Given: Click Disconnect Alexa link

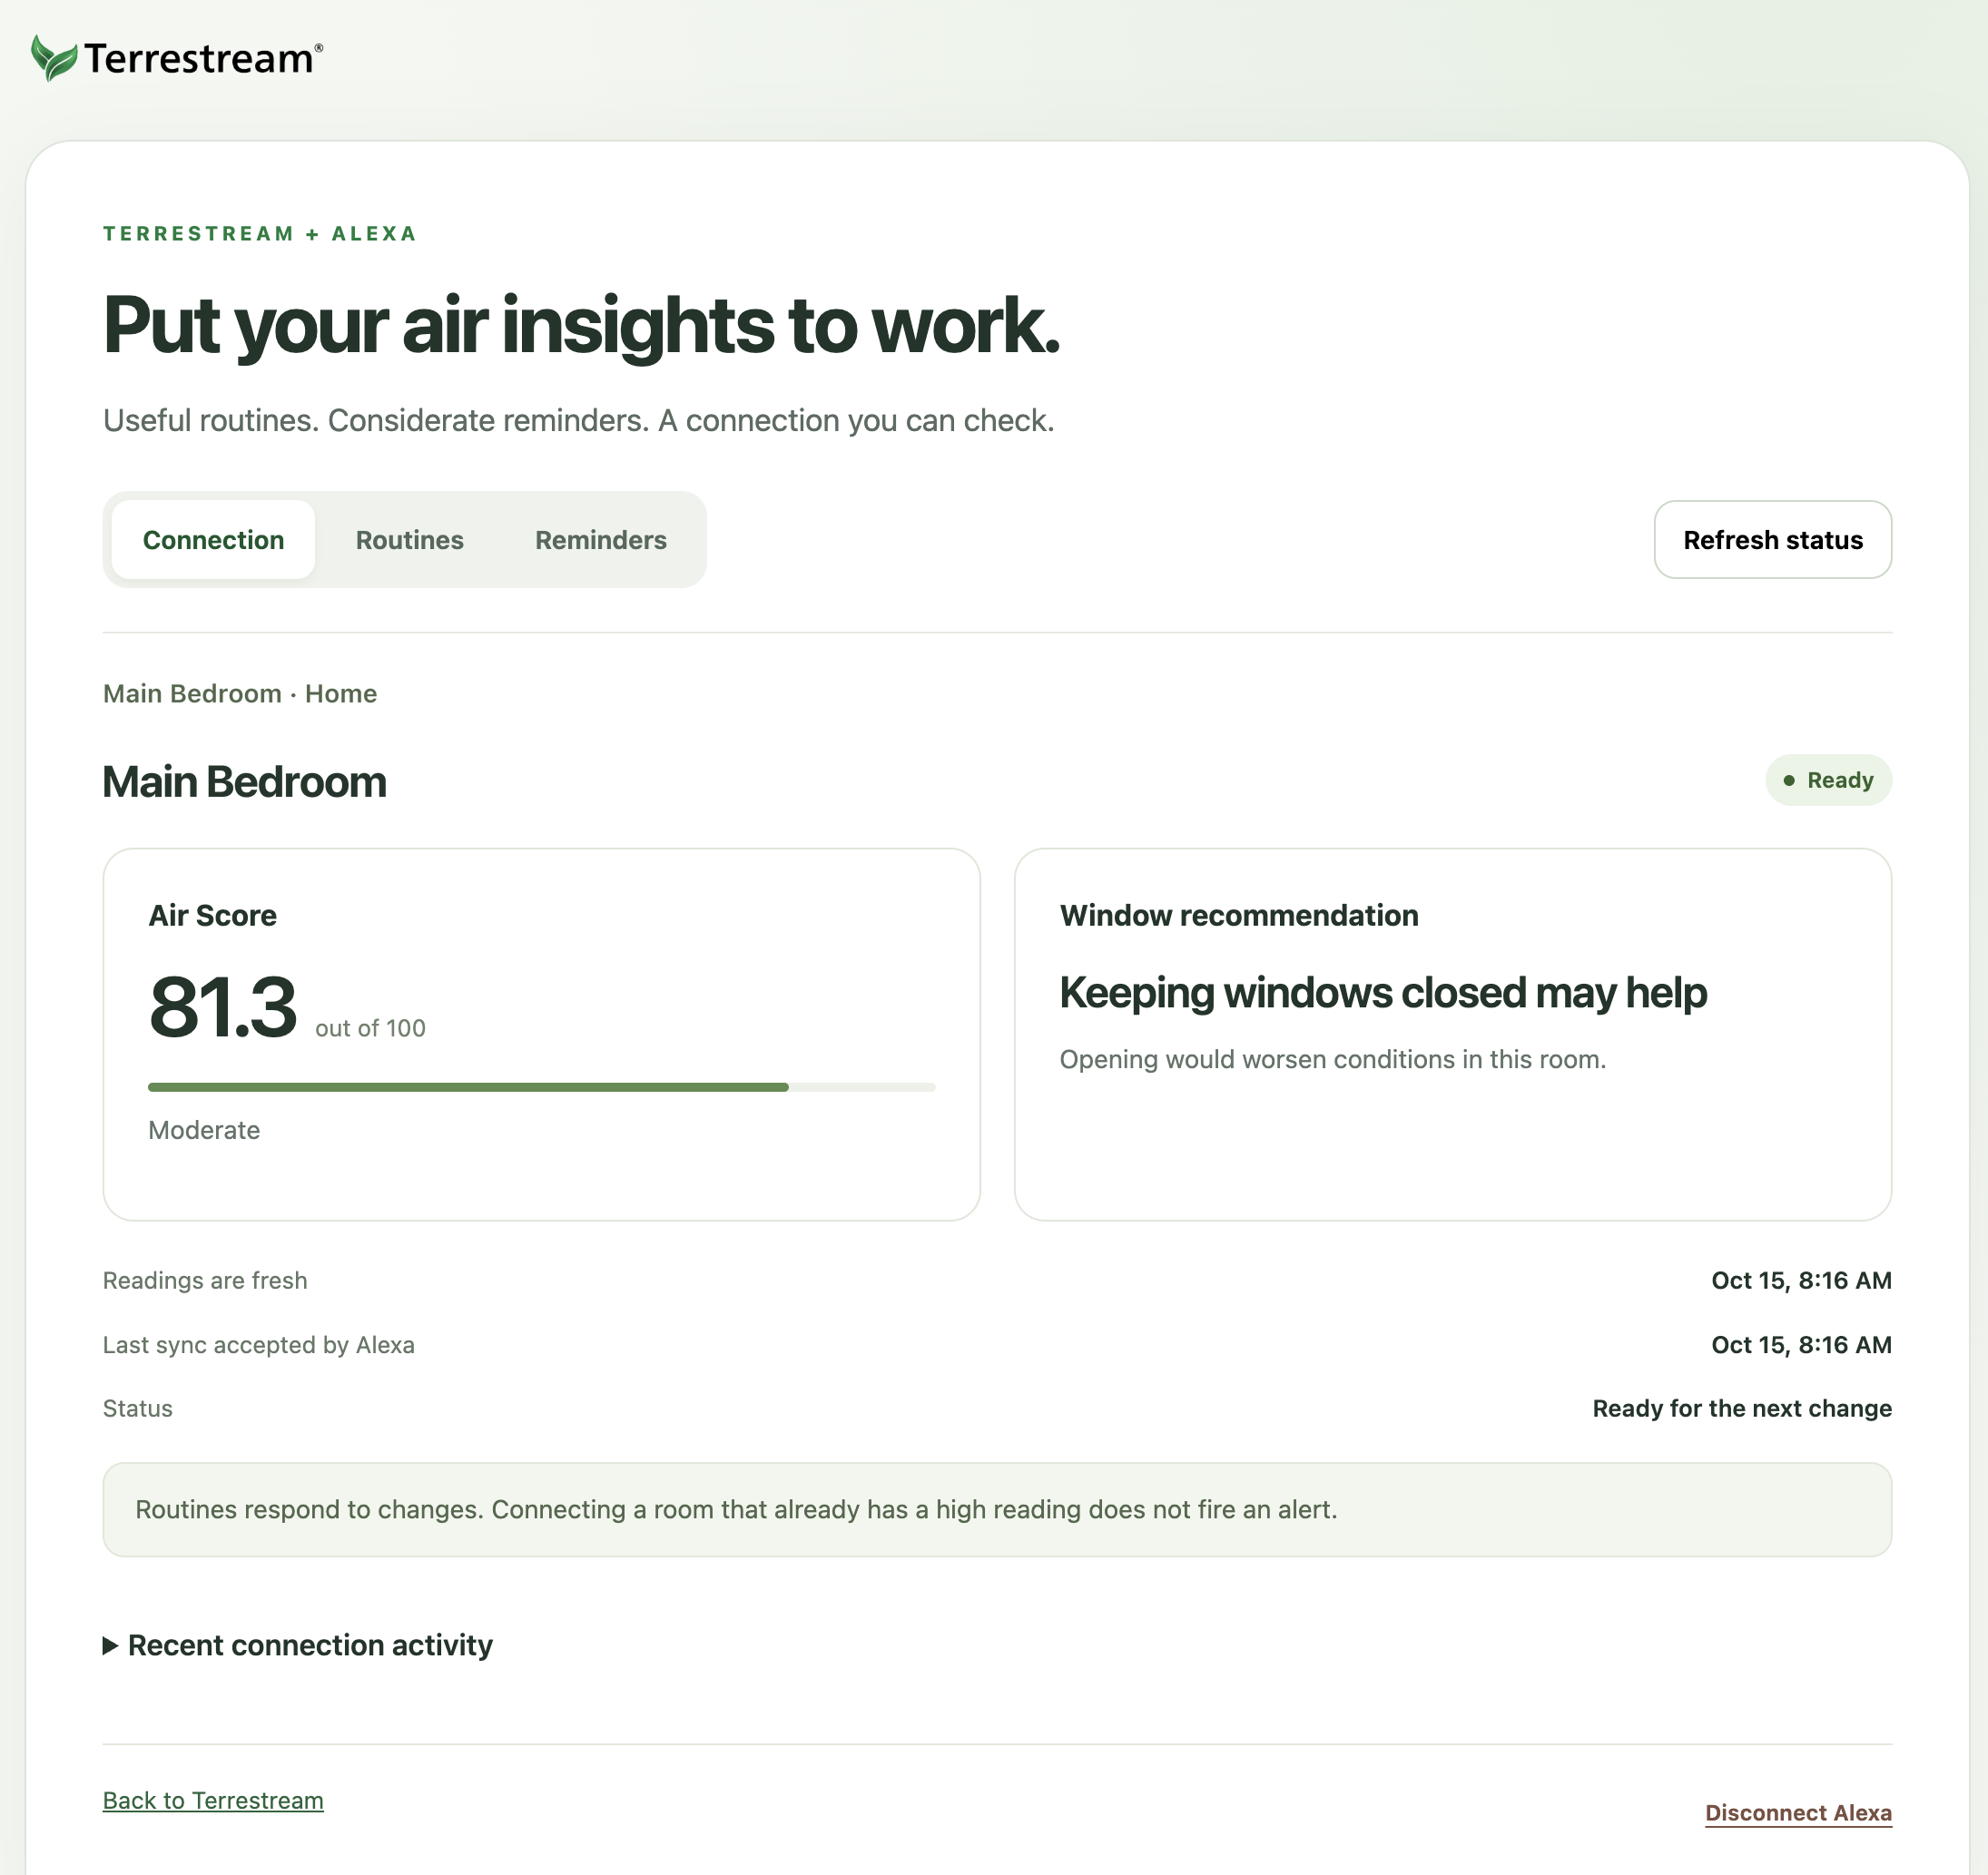Looking at the screenshot, I should pyautogui.click(x=1798, y=1813).
